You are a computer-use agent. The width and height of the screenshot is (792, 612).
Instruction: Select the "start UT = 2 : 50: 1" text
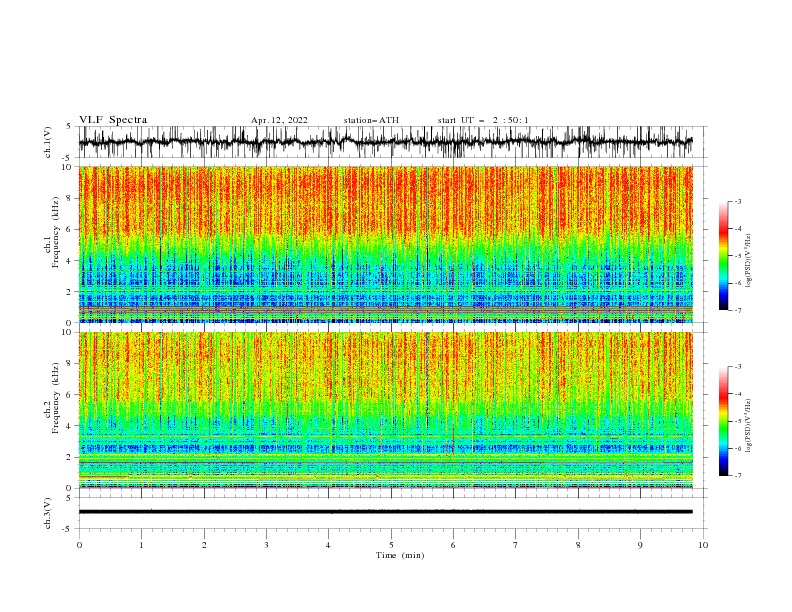click(483, 120)
